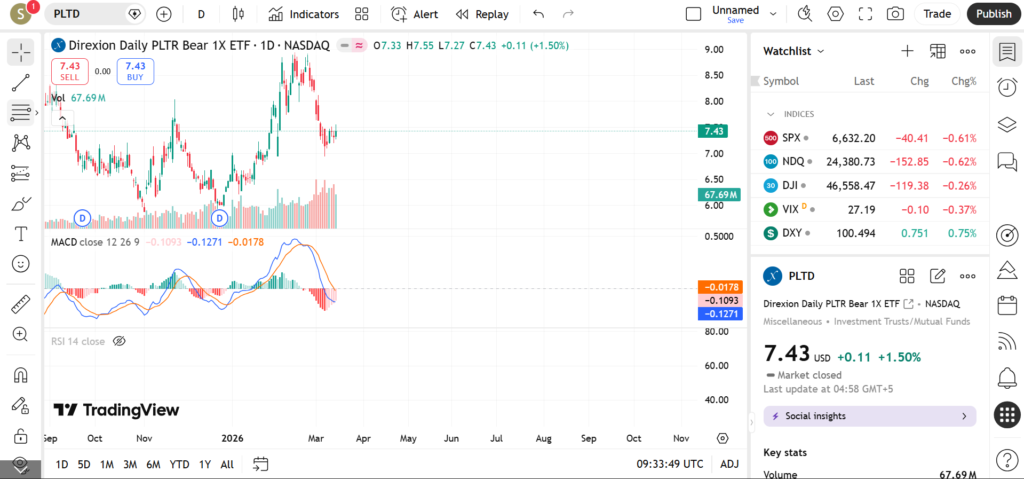Select the YTD time range
Screen dimensions: 1024x479
tap(179, 464)
